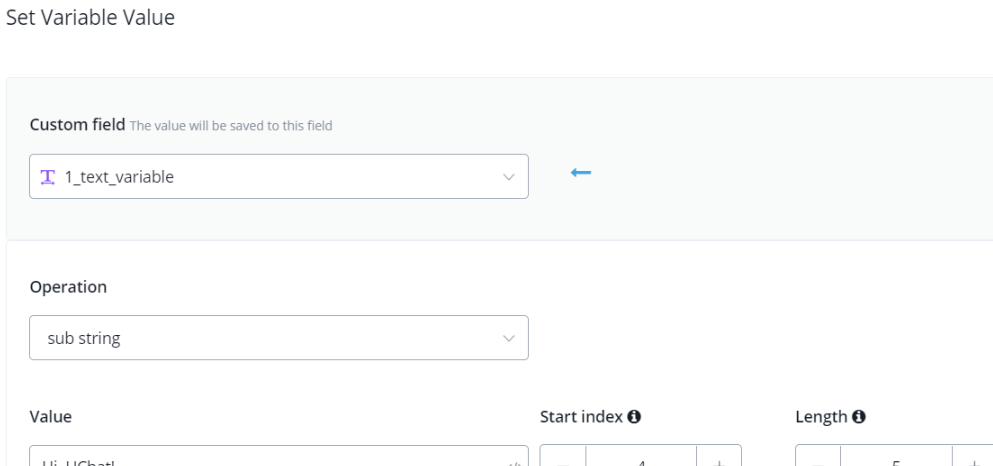
Task: Click into the Value text input
Action: [x=260, y=459]
